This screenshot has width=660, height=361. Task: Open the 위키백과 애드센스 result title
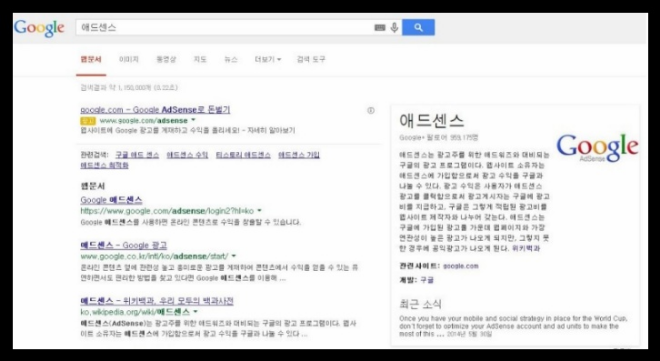coord(157,301)
